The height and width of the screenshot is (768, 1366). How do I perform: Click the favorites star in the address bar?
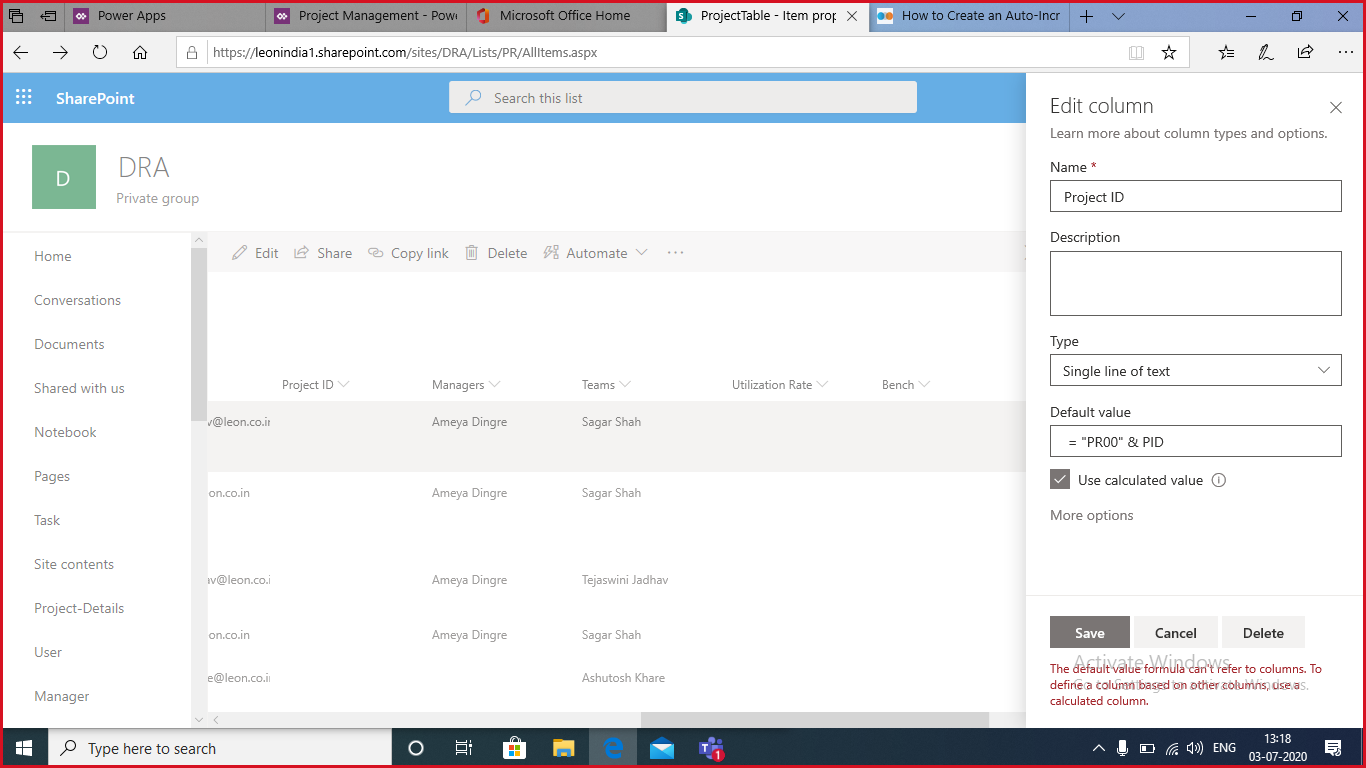tap(1169, 52)
